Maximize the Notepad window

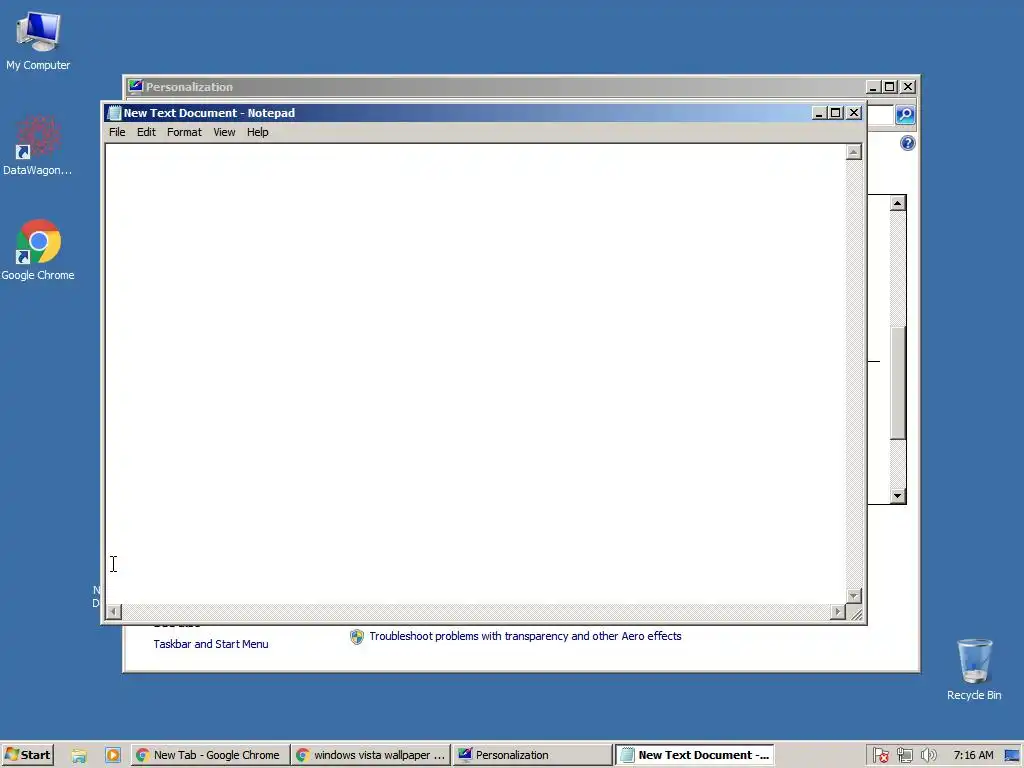click(835, 113)
